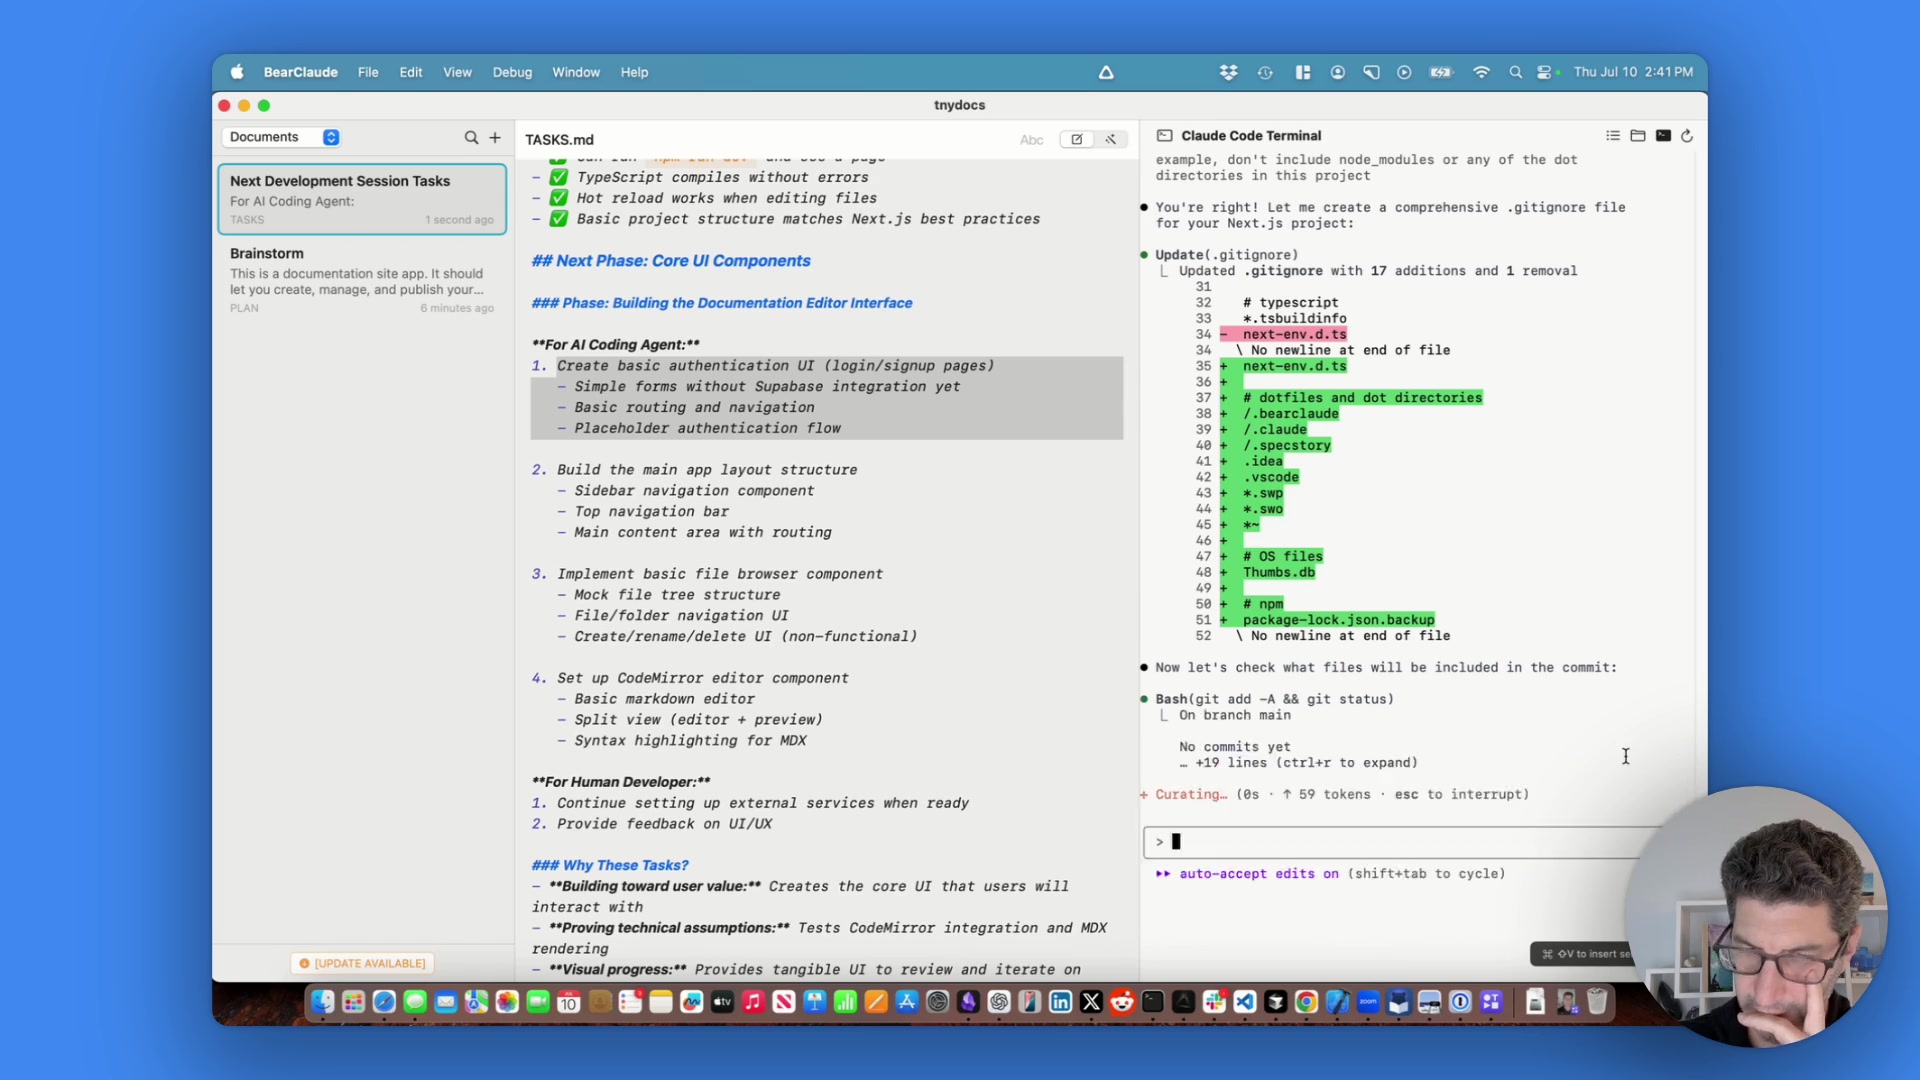The height and width of the screenshot is (1080, 1920).
Task: Open macOS Spotlight search in menu bar
Action: tap(1515, 72)
